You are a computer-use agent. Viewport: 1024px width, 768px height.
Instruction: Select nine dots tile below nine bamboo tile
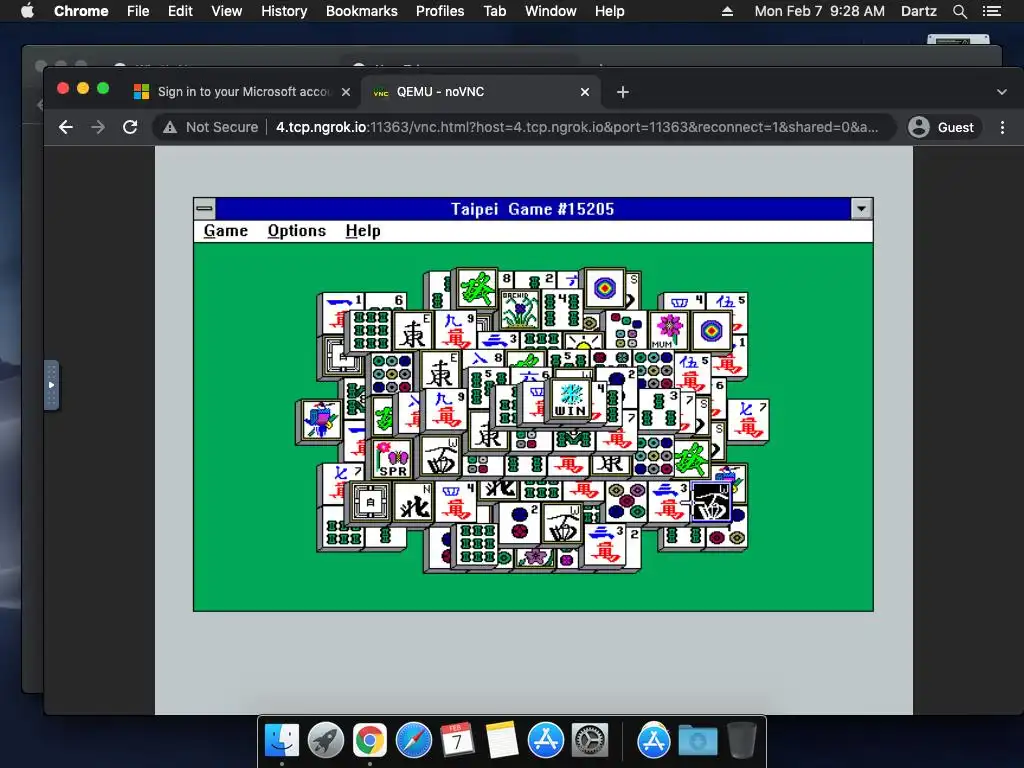click(x=391, y=373)
